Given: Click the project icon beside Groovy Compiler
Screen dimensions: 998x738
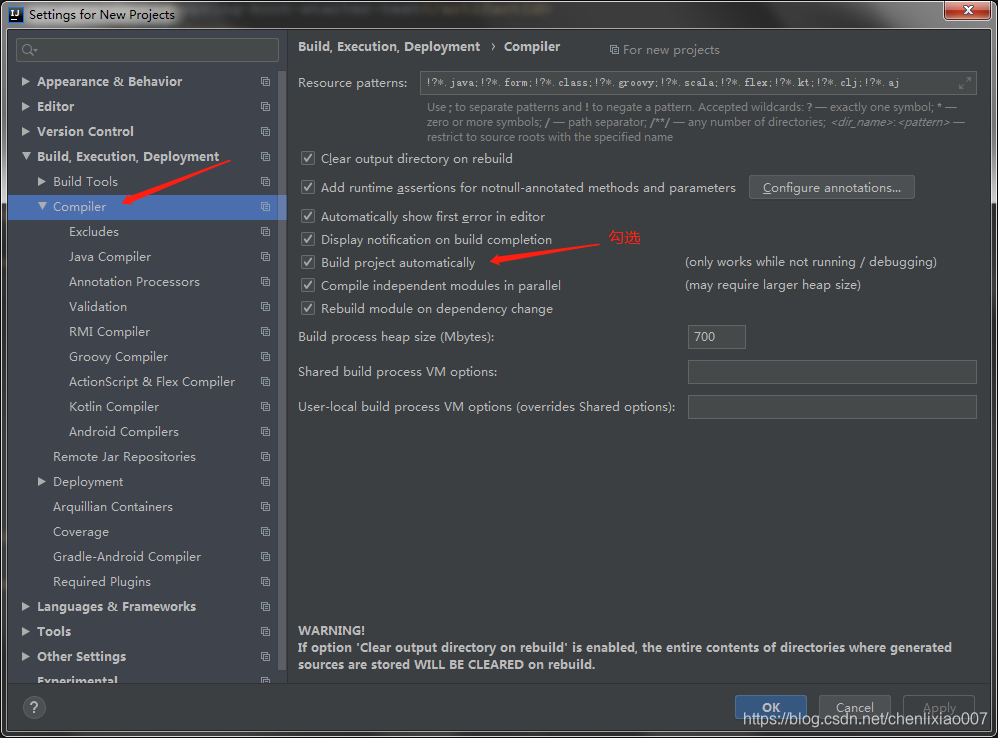Looking at the screenshot, I should coord(265,357).
